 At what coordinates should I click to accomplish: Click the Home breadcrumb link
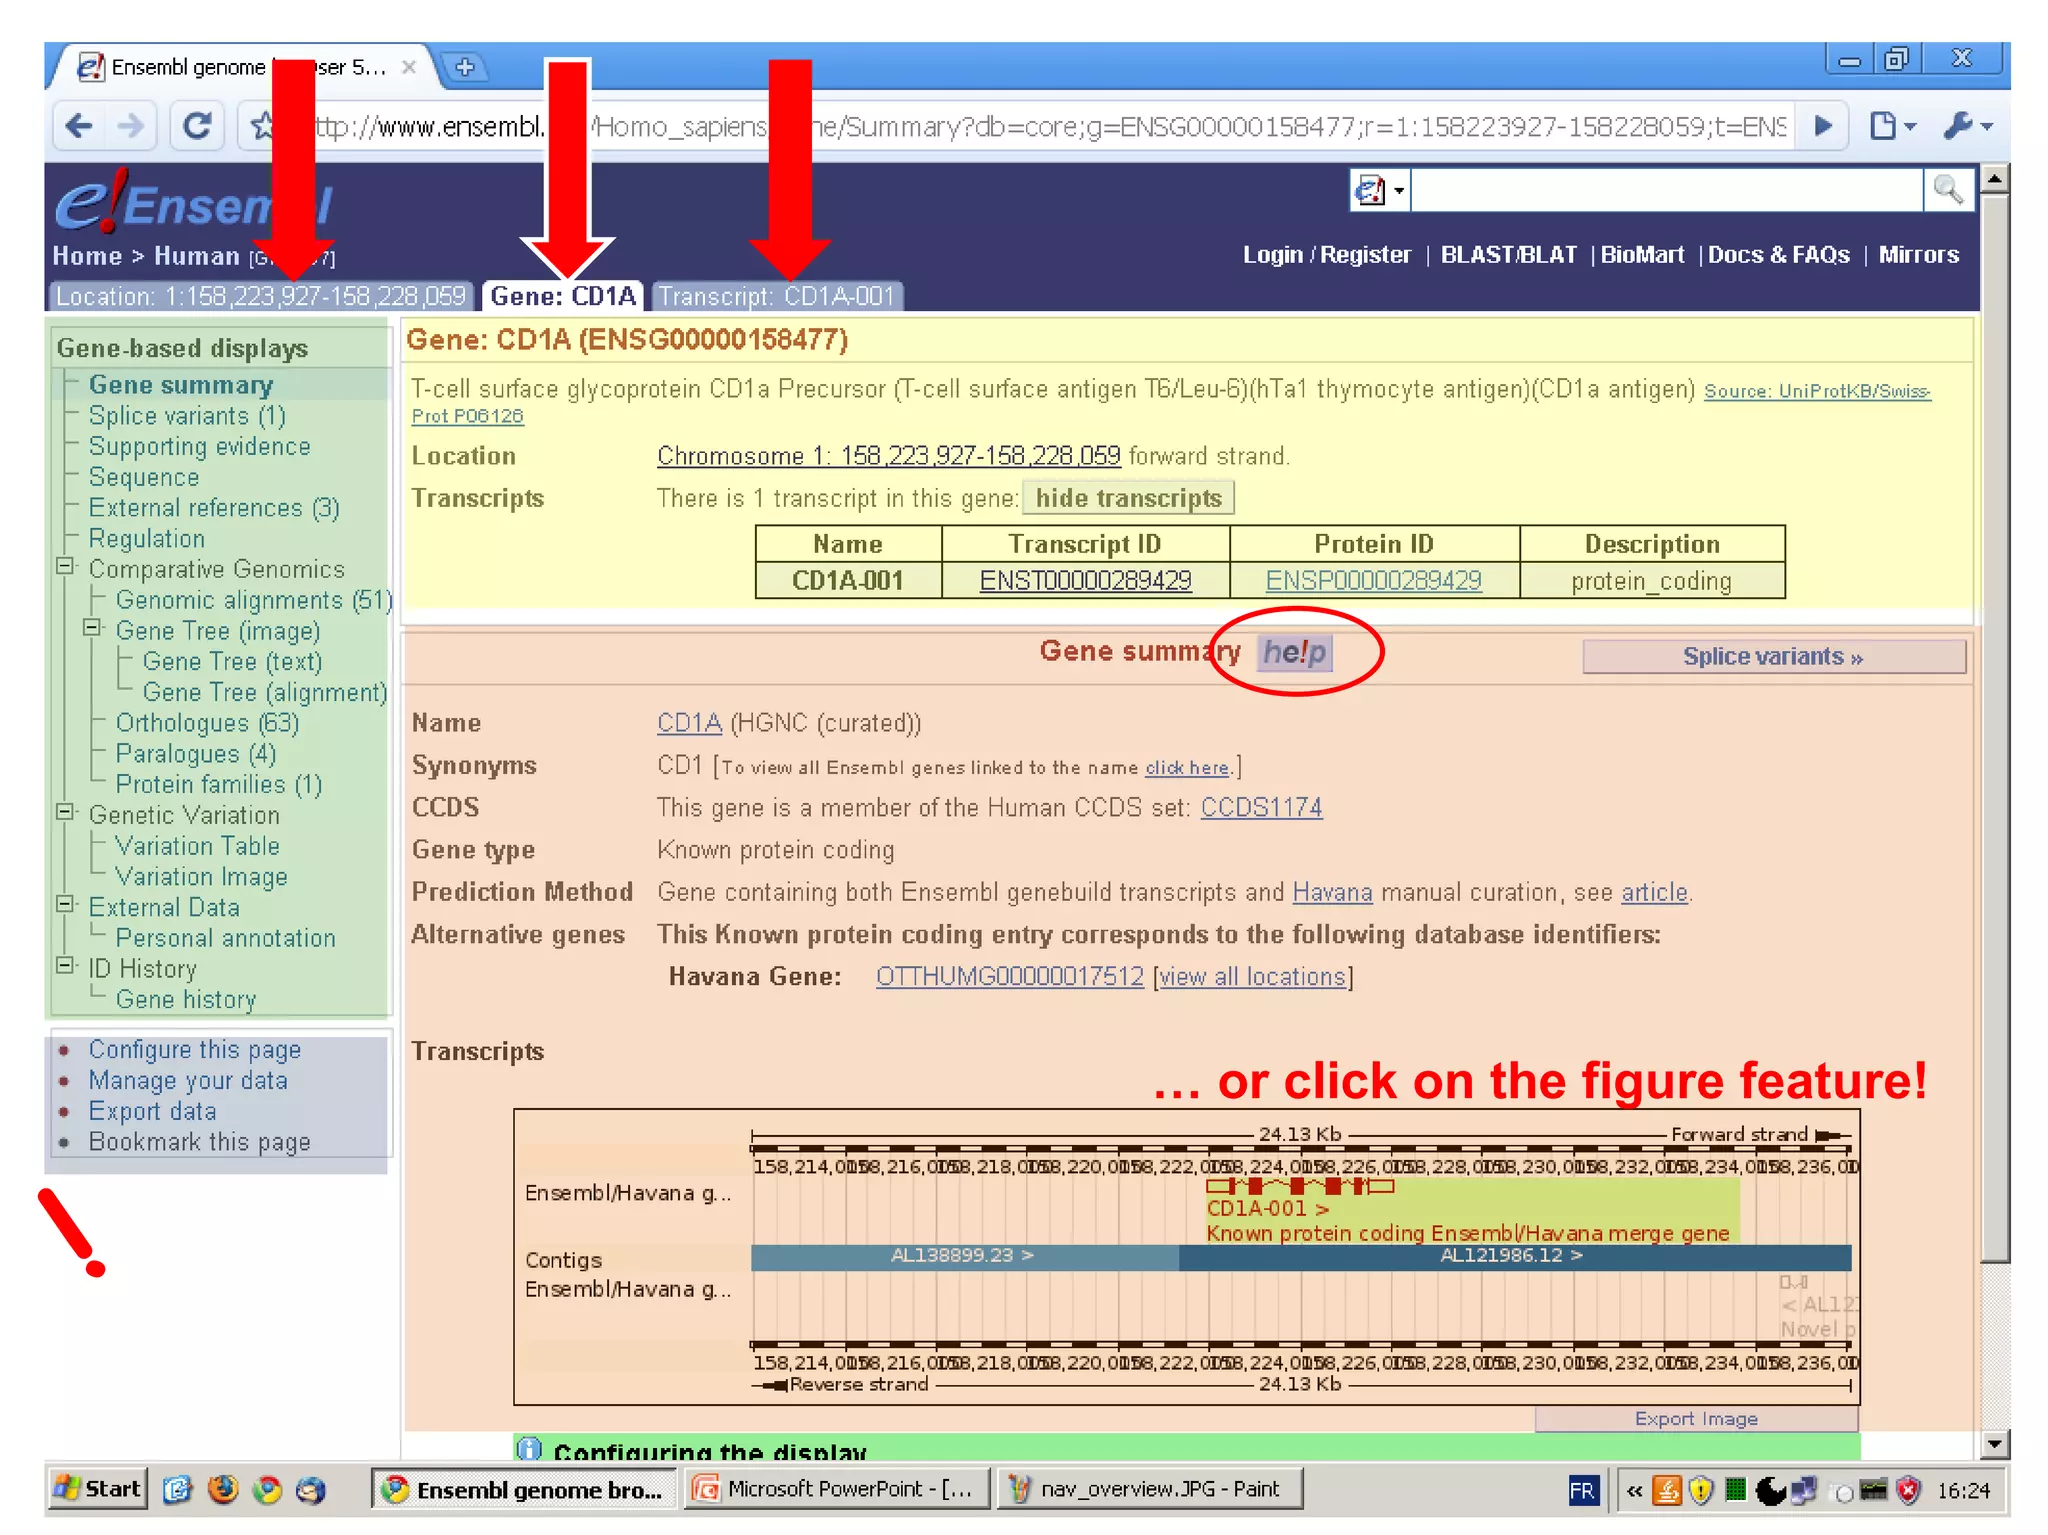[x=87, y=256]
